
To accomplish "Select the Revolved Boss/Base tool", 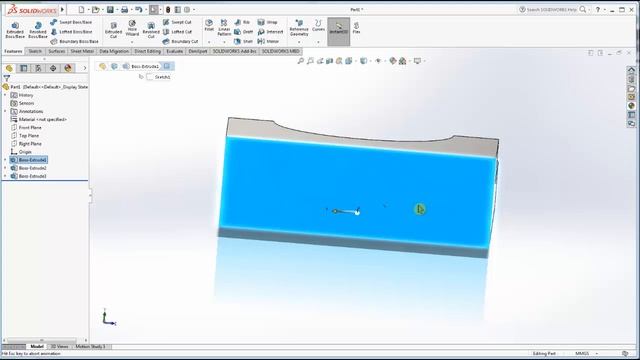I will click(x=38, y=30).
